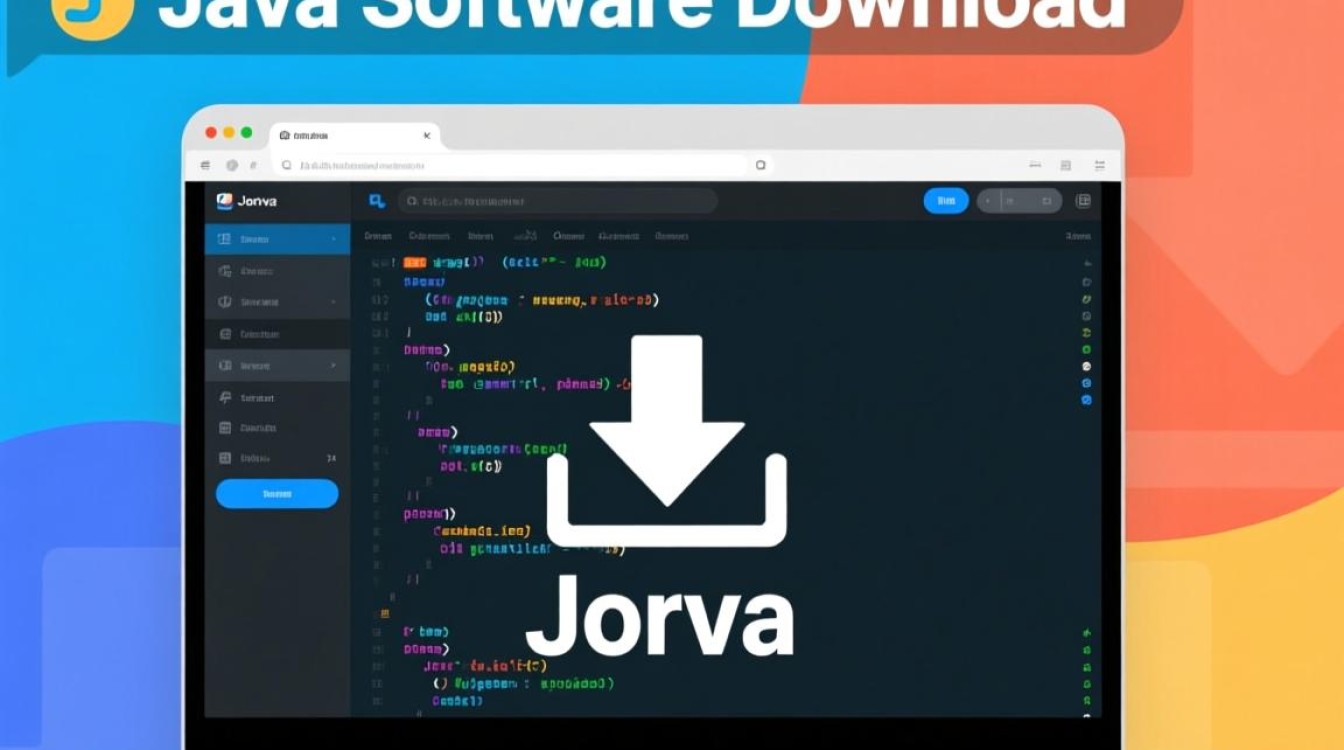
Task: Toggle the right segment of the gray pill control
Action: [1046, 201]
